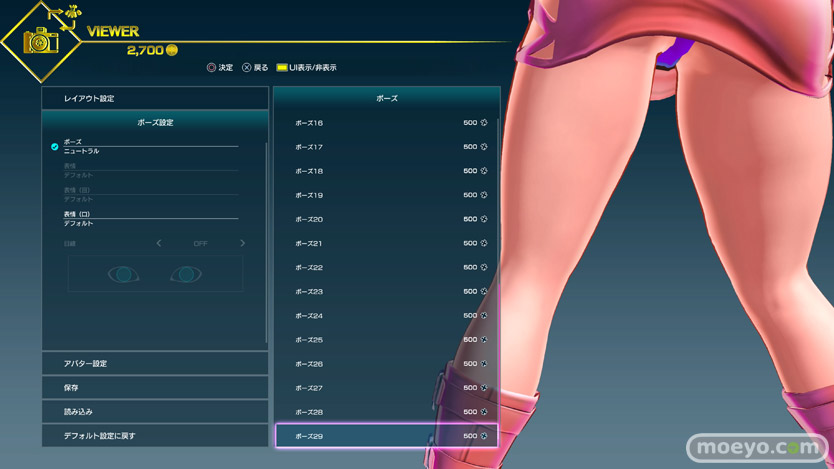Screen dimensions: 834x469
Task: Click the 保存 save button
Action: pyautogui.click(x=155, y=387)
